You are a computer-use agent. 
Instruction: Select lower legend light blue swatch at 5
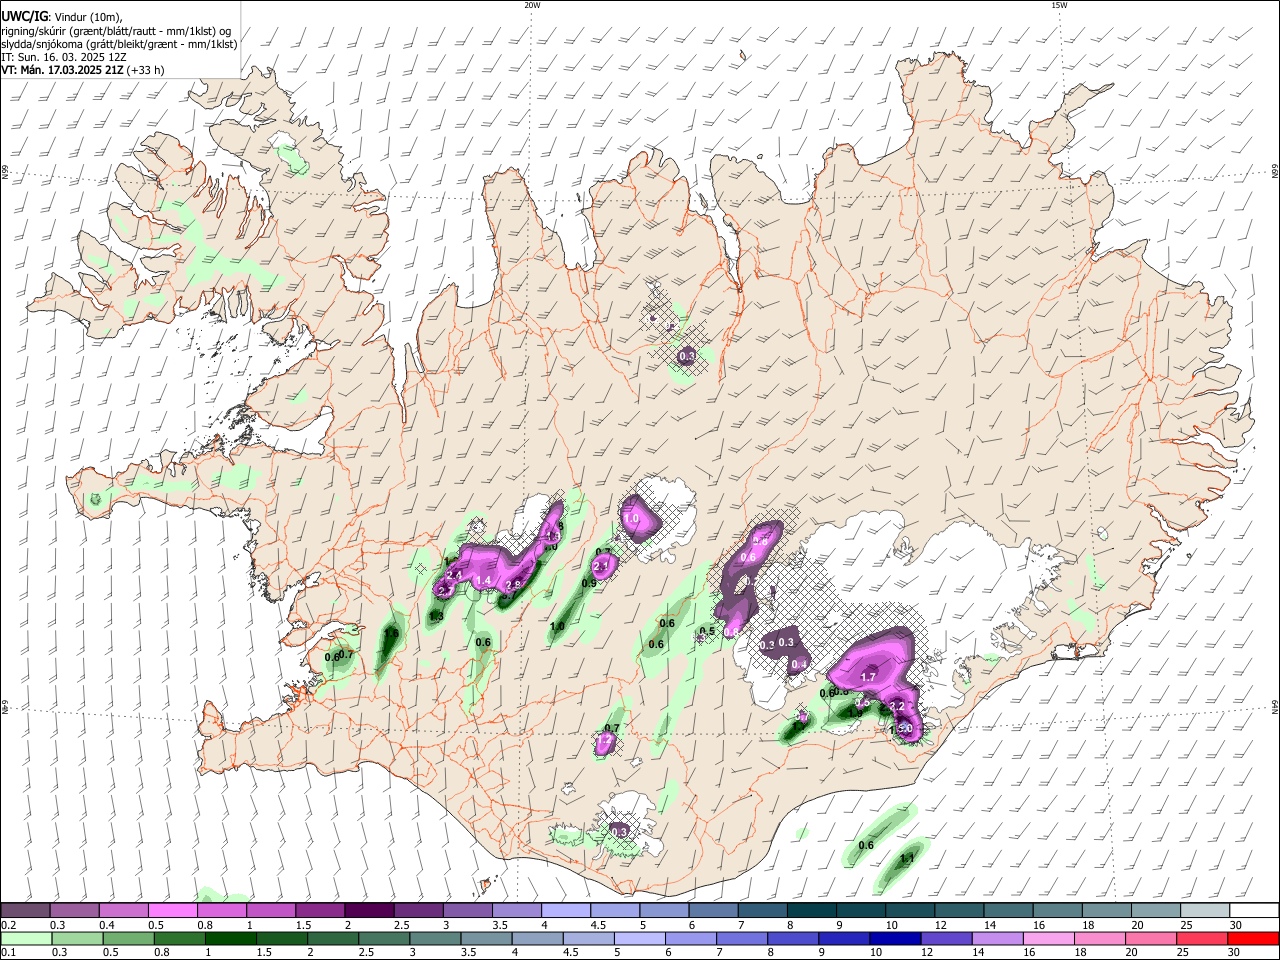pyautogui.click(x=638, y=938)
